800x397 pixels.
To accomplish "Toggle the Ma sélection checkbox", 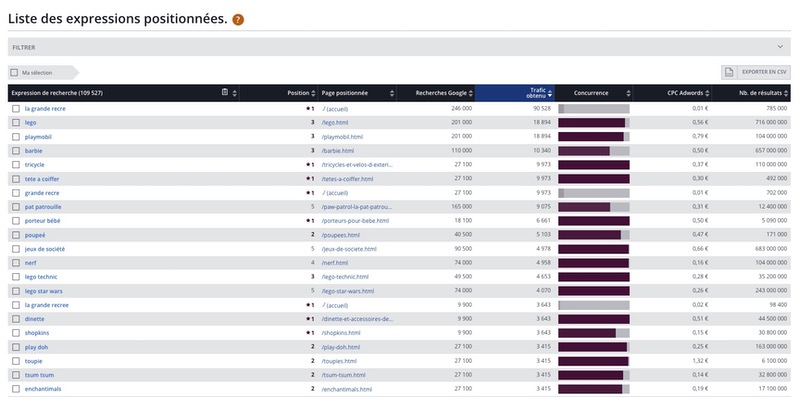I will (x=14, y=73).
